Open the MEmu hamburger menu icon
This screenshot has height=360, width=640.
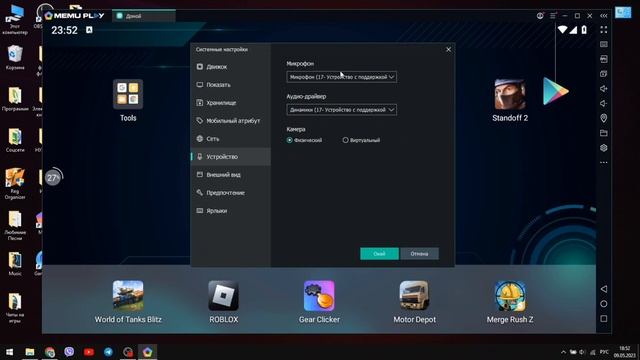(x=553, y=16)
